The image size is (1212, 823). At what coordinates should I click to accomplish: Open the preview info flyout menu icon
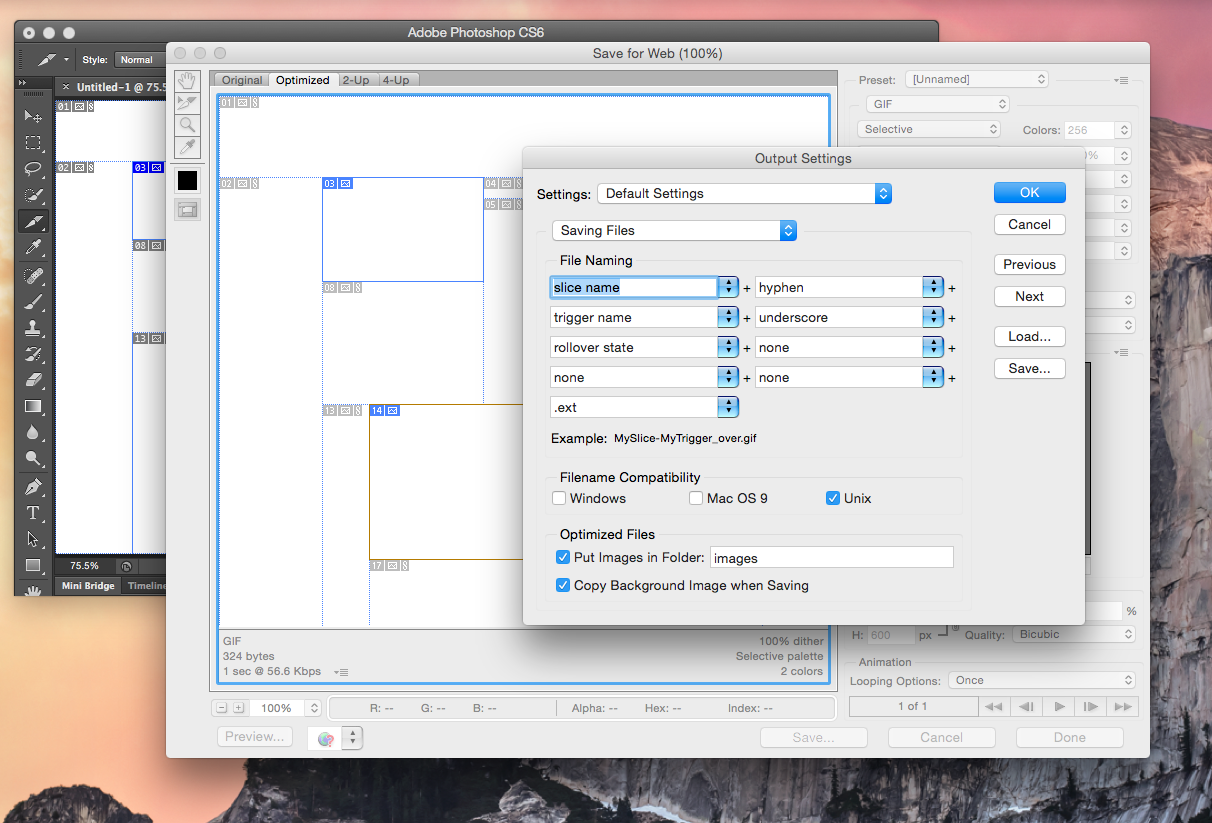(341, 672)
